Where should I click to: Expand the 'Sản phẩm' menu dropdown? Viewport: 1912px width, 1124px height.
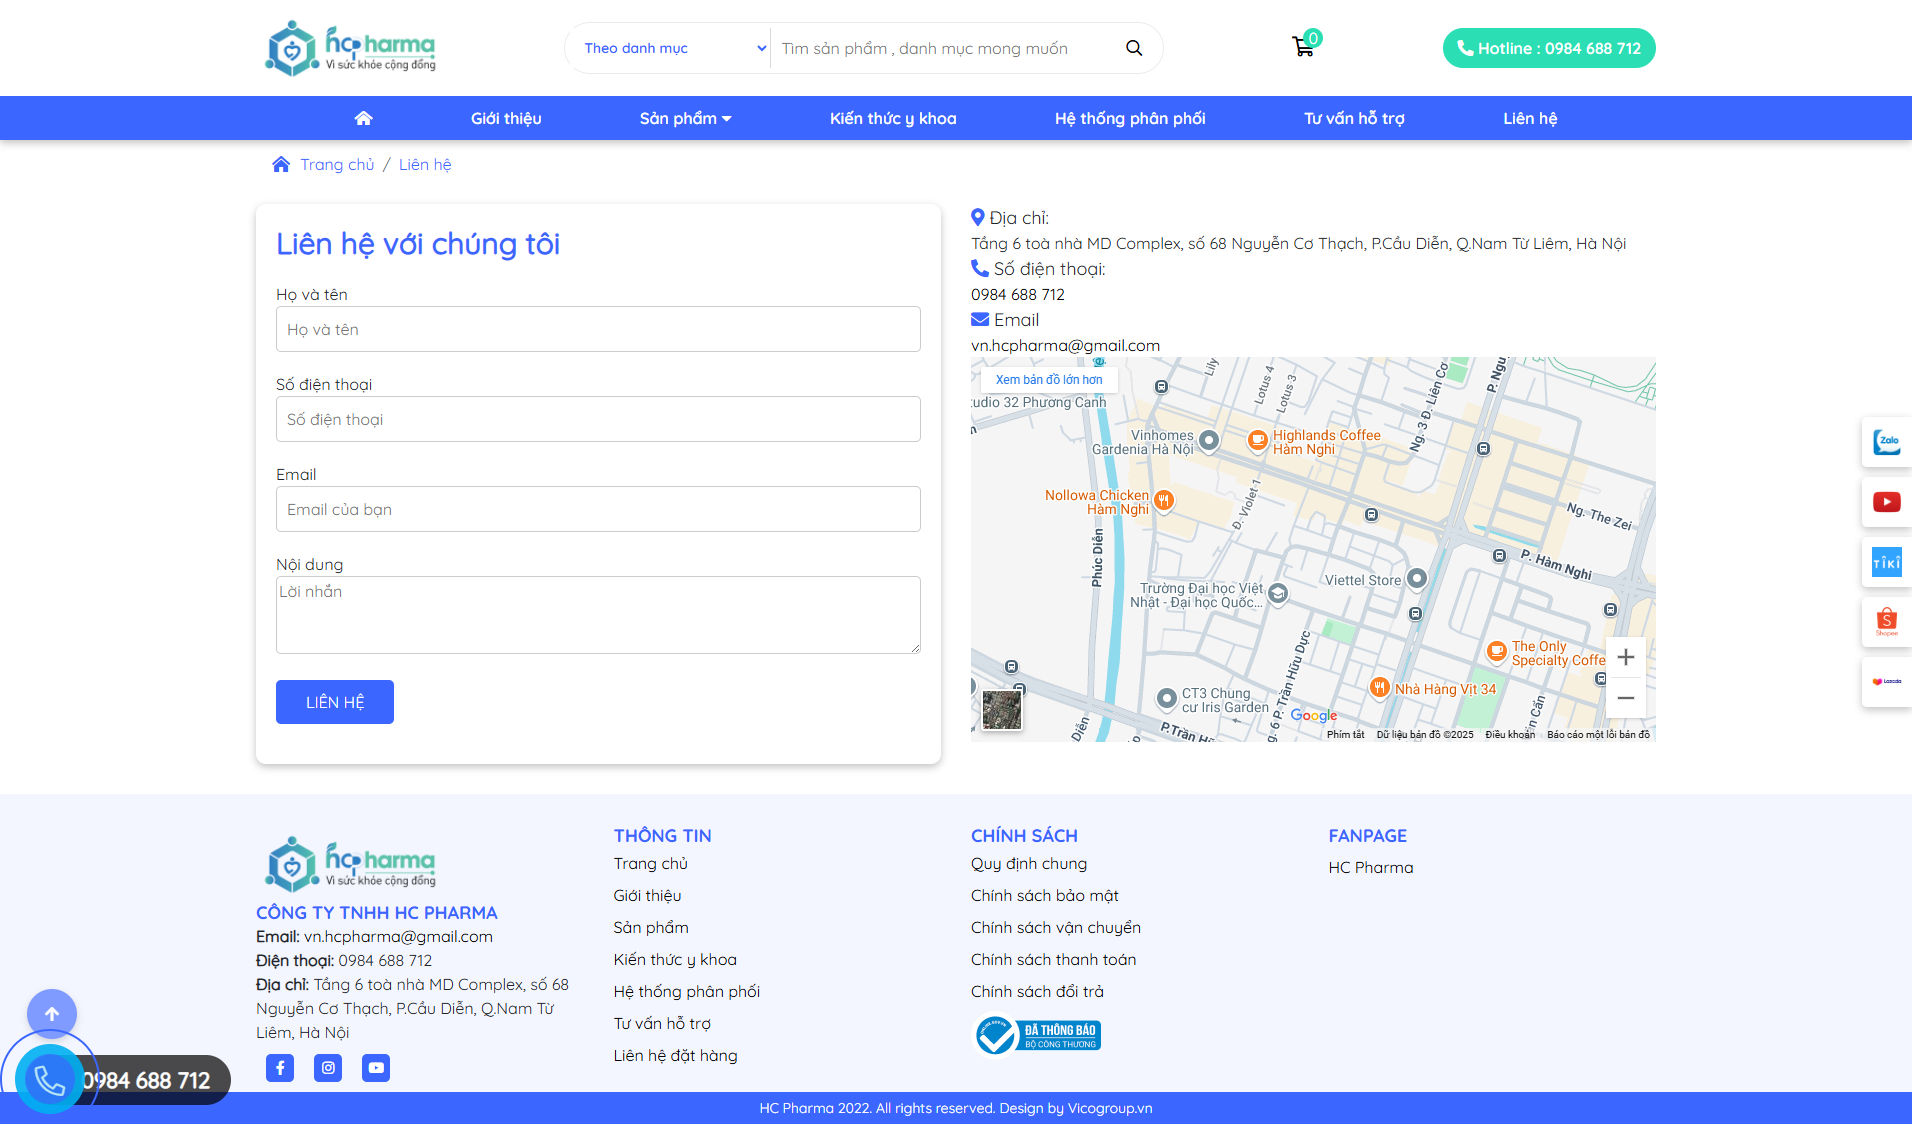click(685, 118)
